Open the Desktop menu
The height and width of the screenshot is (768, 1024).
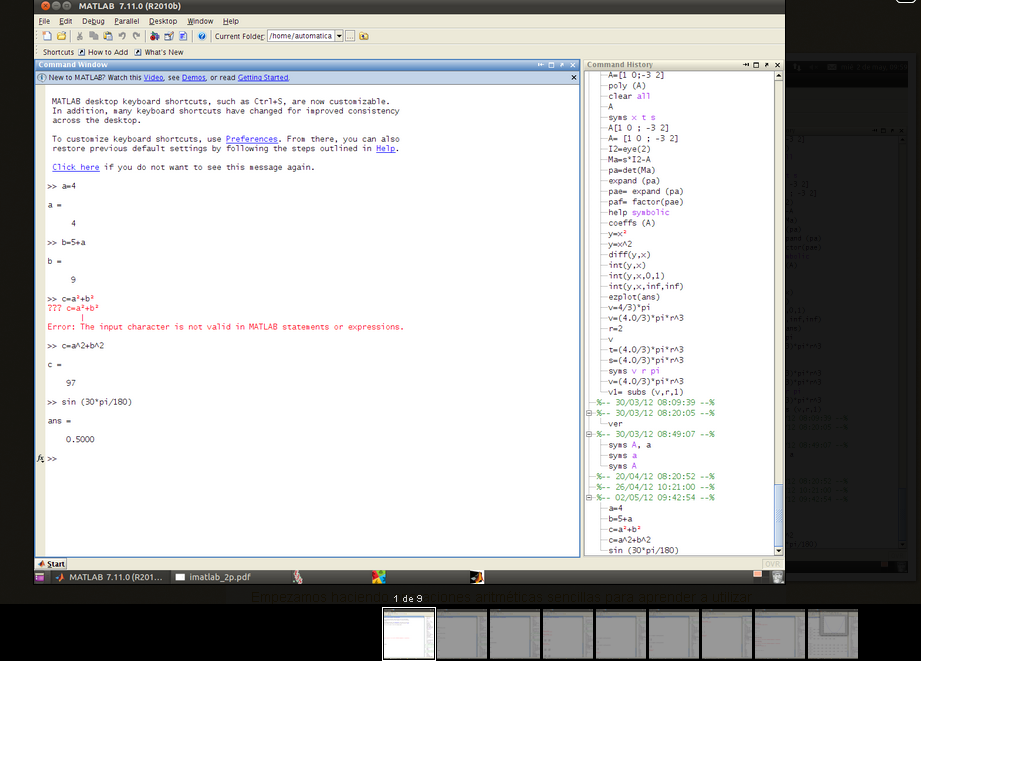click(x=163, y=21)
